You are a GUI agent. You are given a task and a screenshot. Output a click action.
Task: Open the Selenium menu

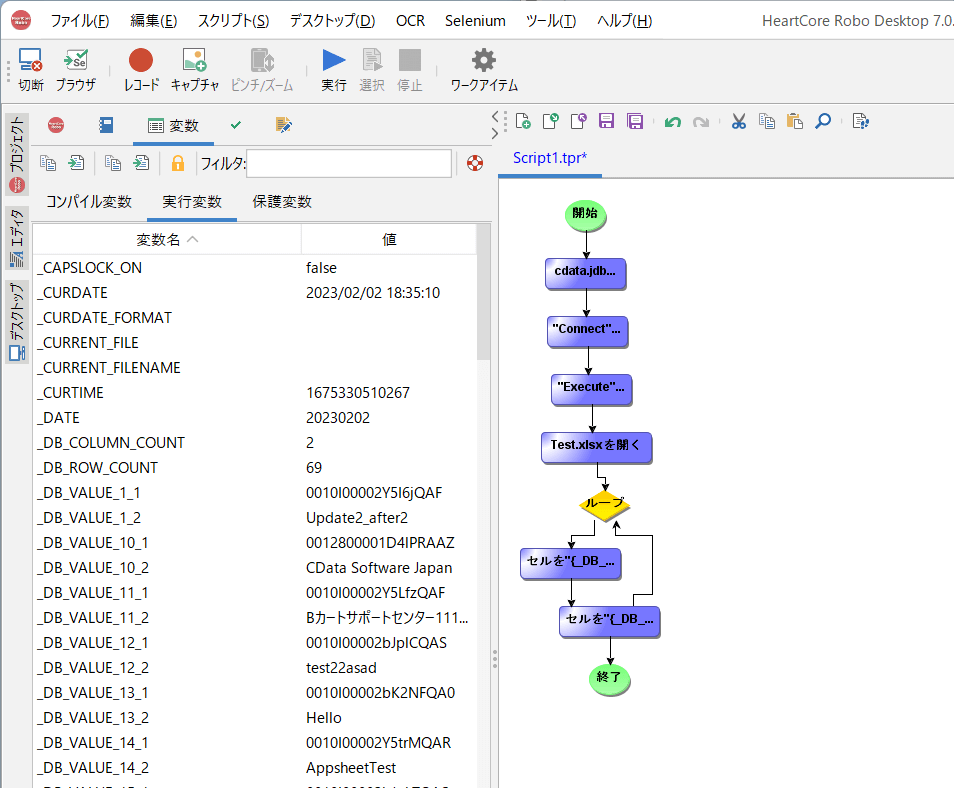(x=475, y=21)
